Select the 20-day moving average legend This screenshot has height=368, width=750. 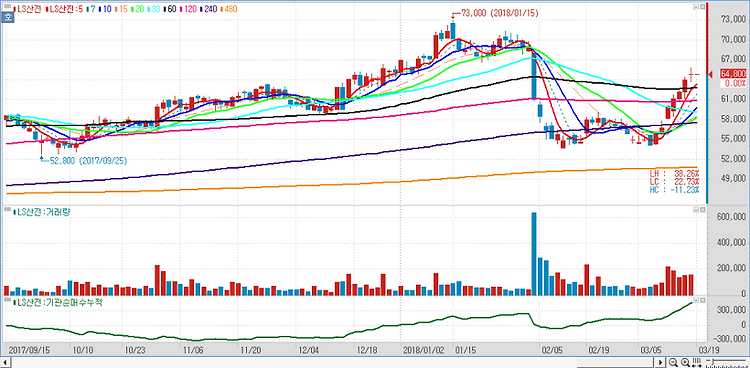click(137, 9)
